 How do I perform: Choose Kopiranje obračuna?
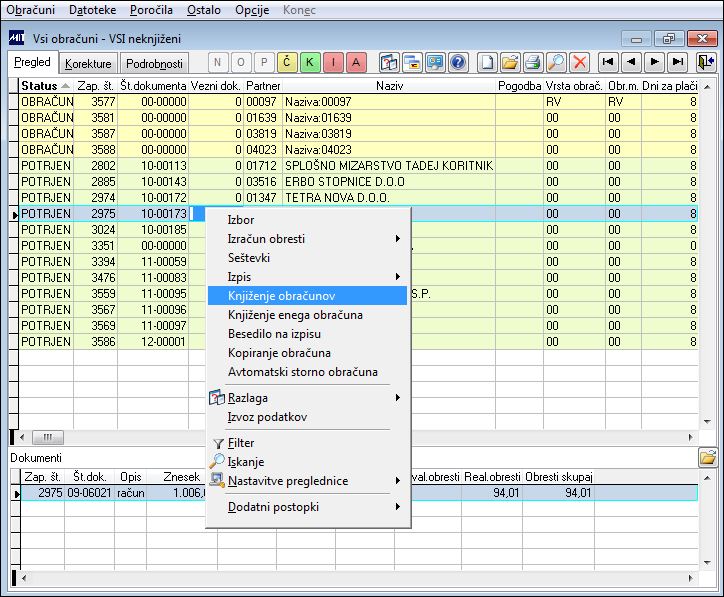(308, 353)
